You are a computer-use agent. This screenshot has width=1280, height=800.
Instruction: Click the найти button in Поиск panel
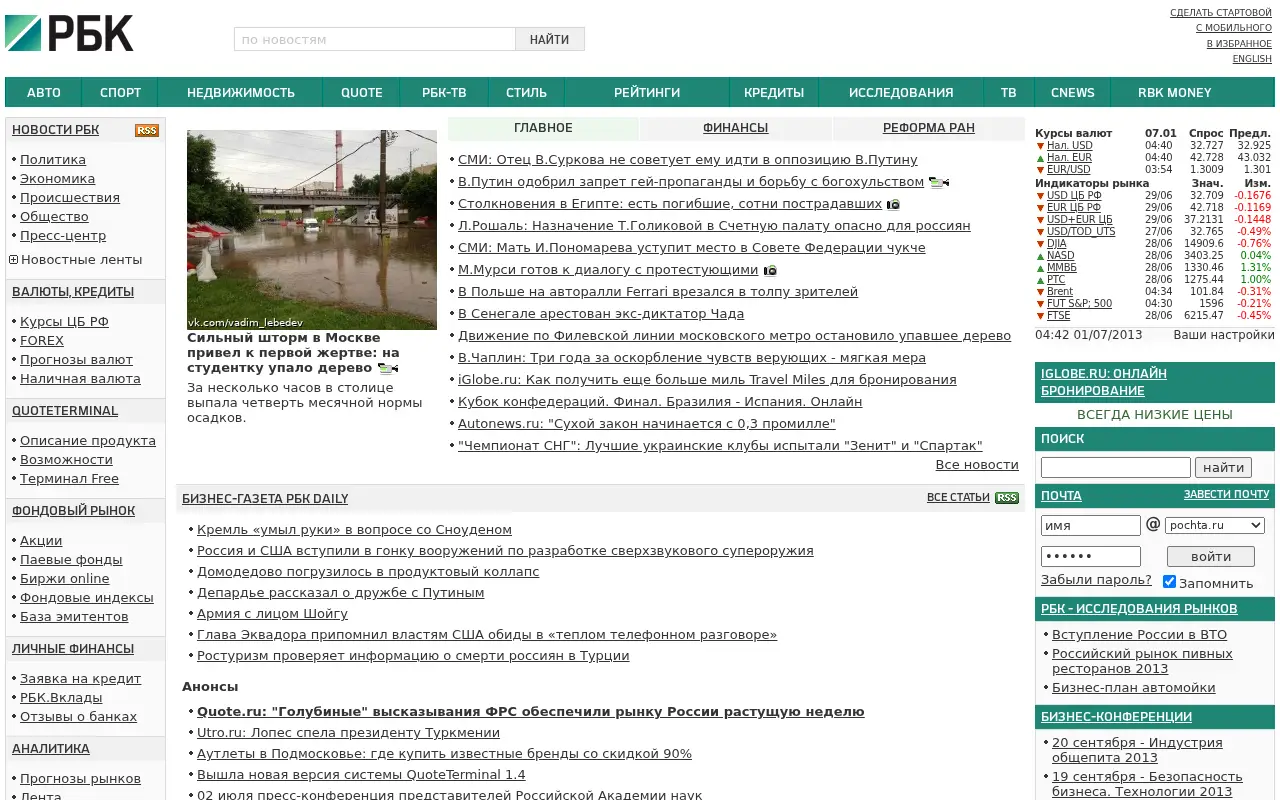click(1224, 467)
